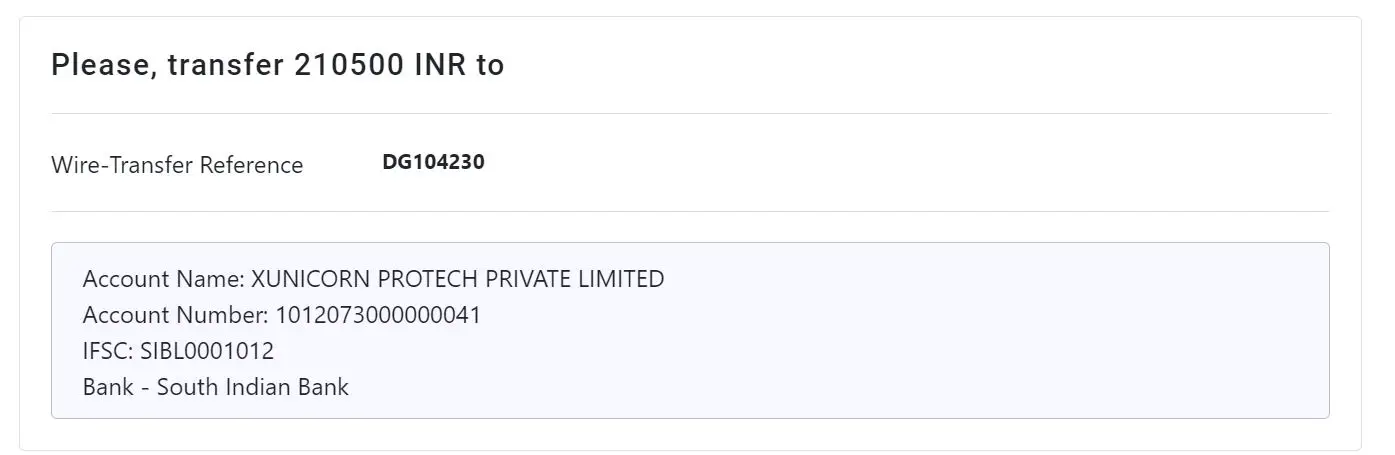Select the Wire-Transfer Reference label
The image size is (1395, 455).
click(176, 165)
